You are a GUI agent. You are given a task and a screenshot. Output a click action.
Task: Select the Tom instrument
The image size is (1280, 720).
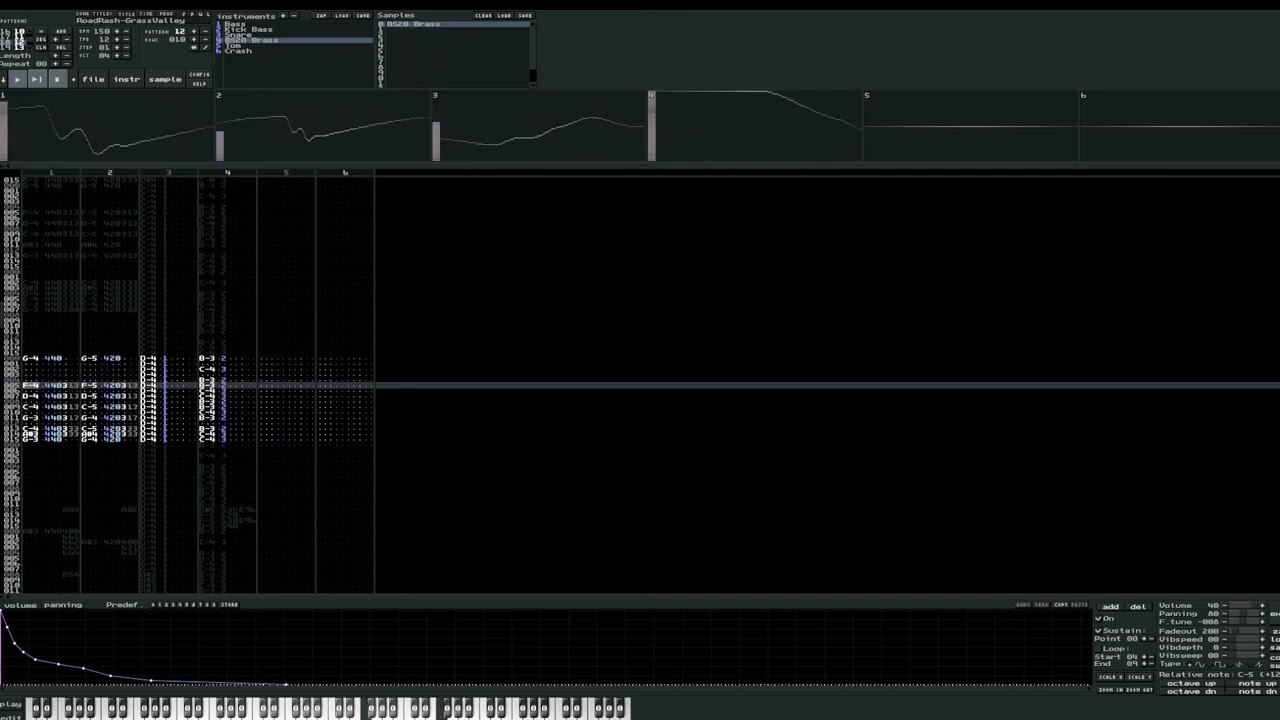[233, 46]
